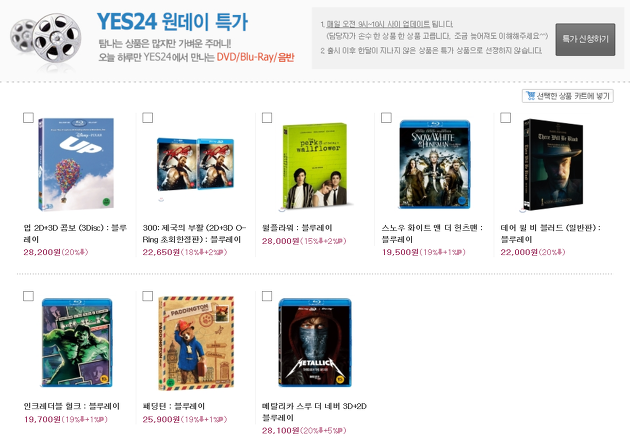Open the Metallica Through the Never cover
Image resolution: width=630 pixels, height=444 pixels.
click(315, 343)
